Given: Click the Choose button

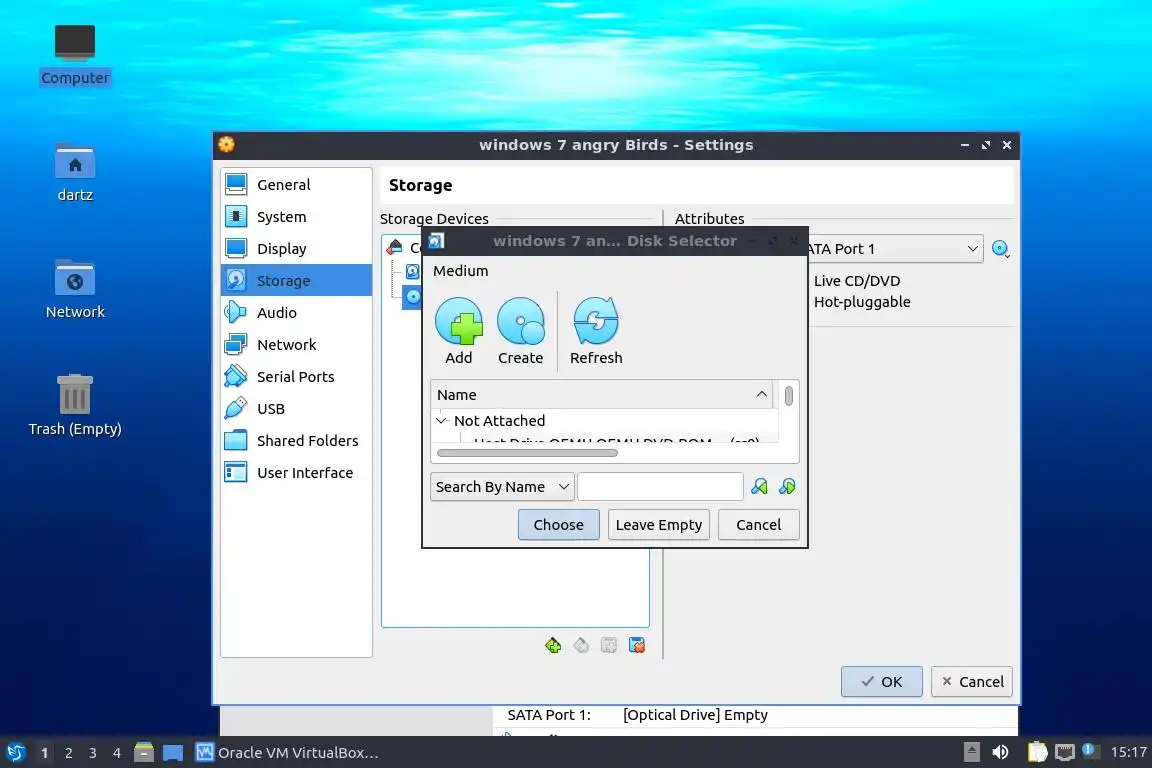Looking at the screenshot, I should pyautogui.click(x=558, y=525).
